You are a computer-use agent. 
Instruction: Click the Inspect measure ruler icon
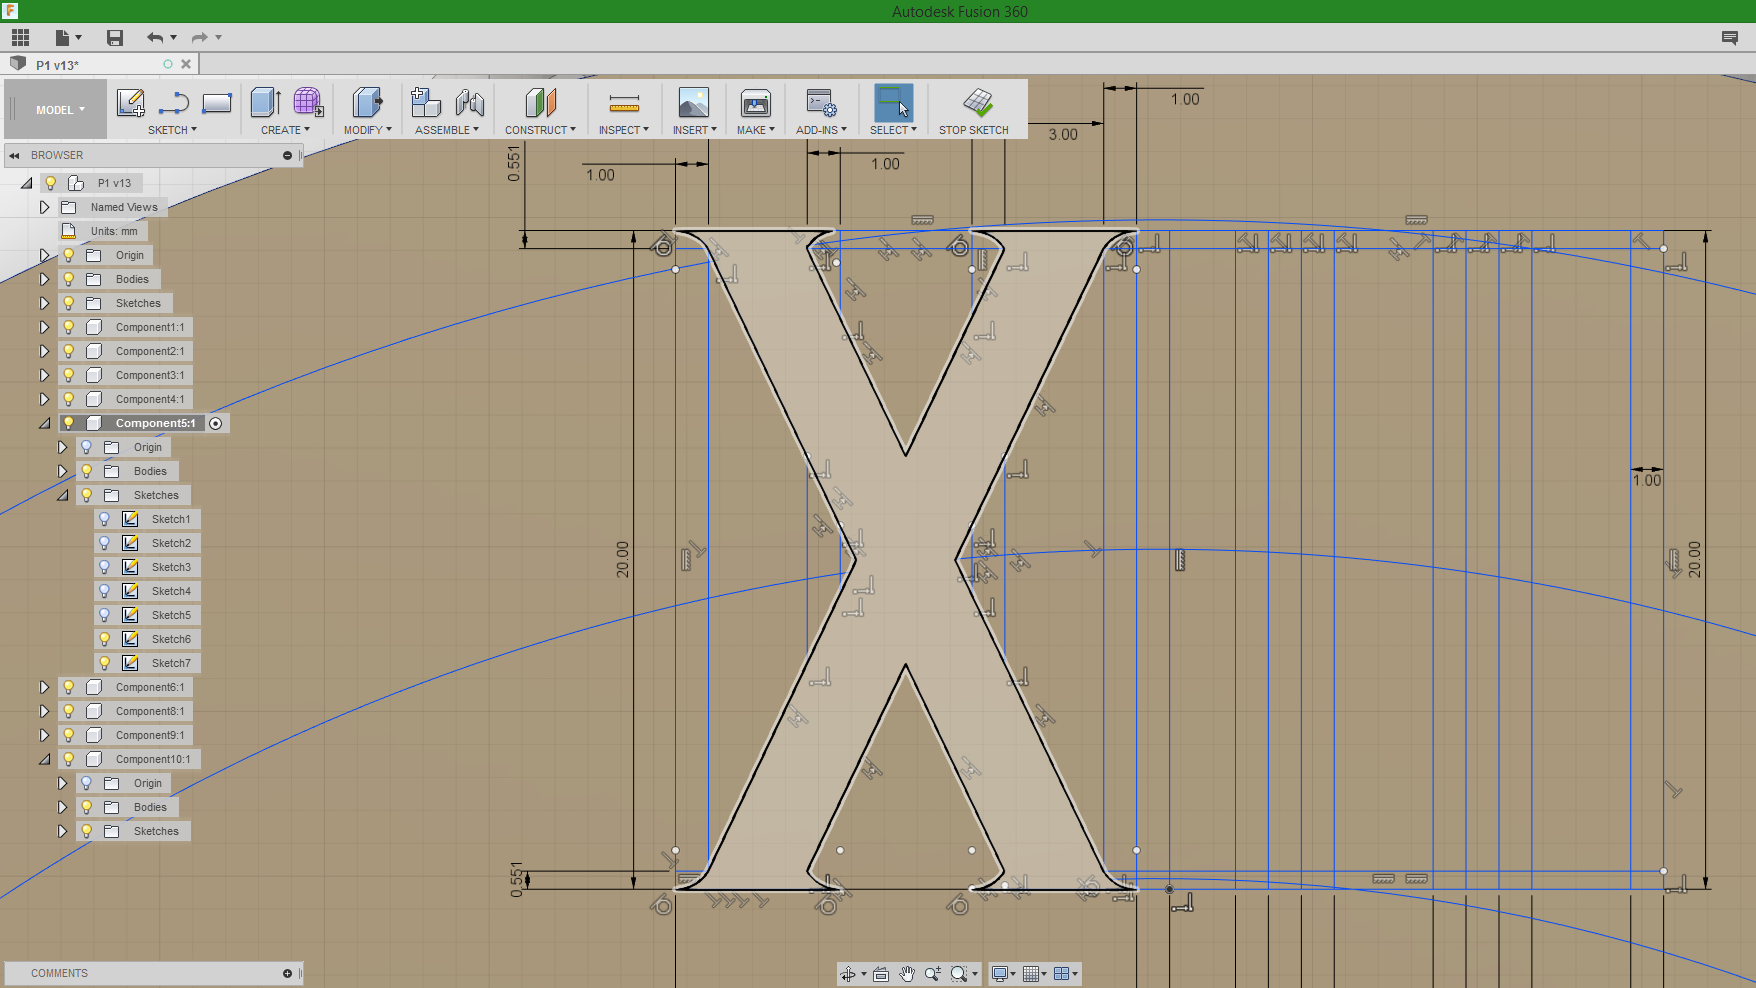coord(624,103)
